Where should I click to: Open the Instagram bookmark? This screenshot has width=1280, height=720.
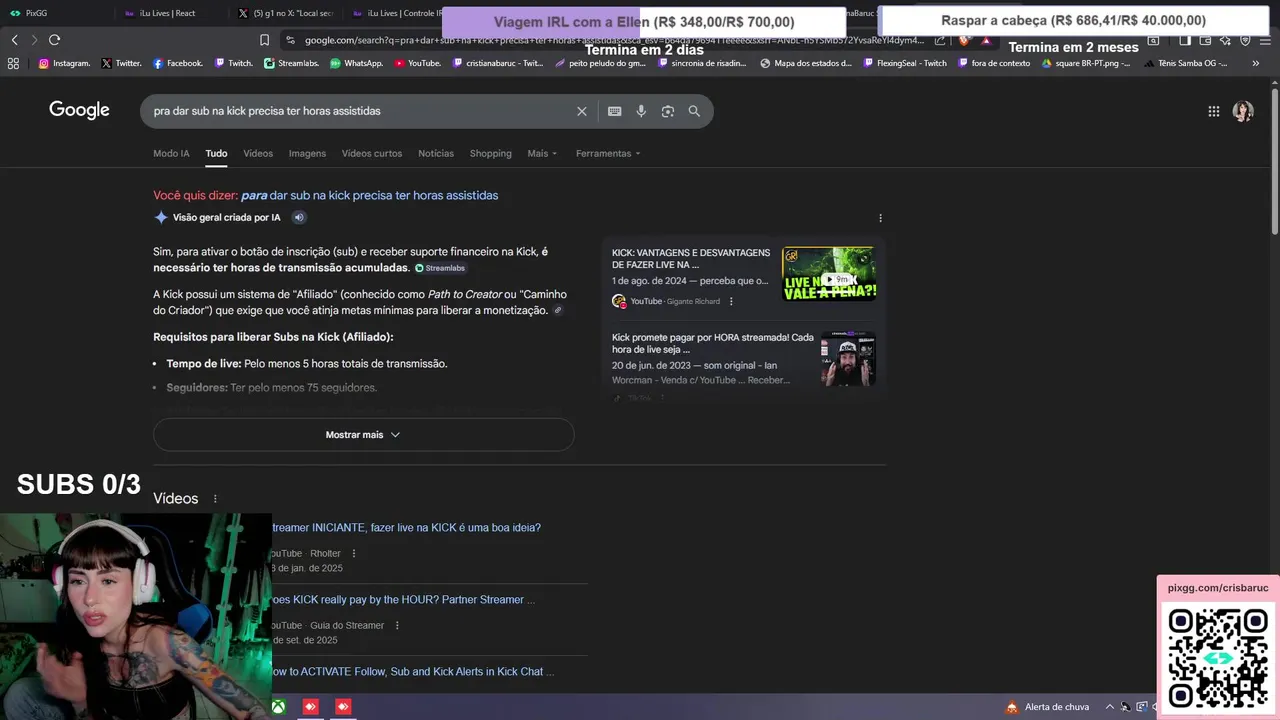tap(64, 63)
